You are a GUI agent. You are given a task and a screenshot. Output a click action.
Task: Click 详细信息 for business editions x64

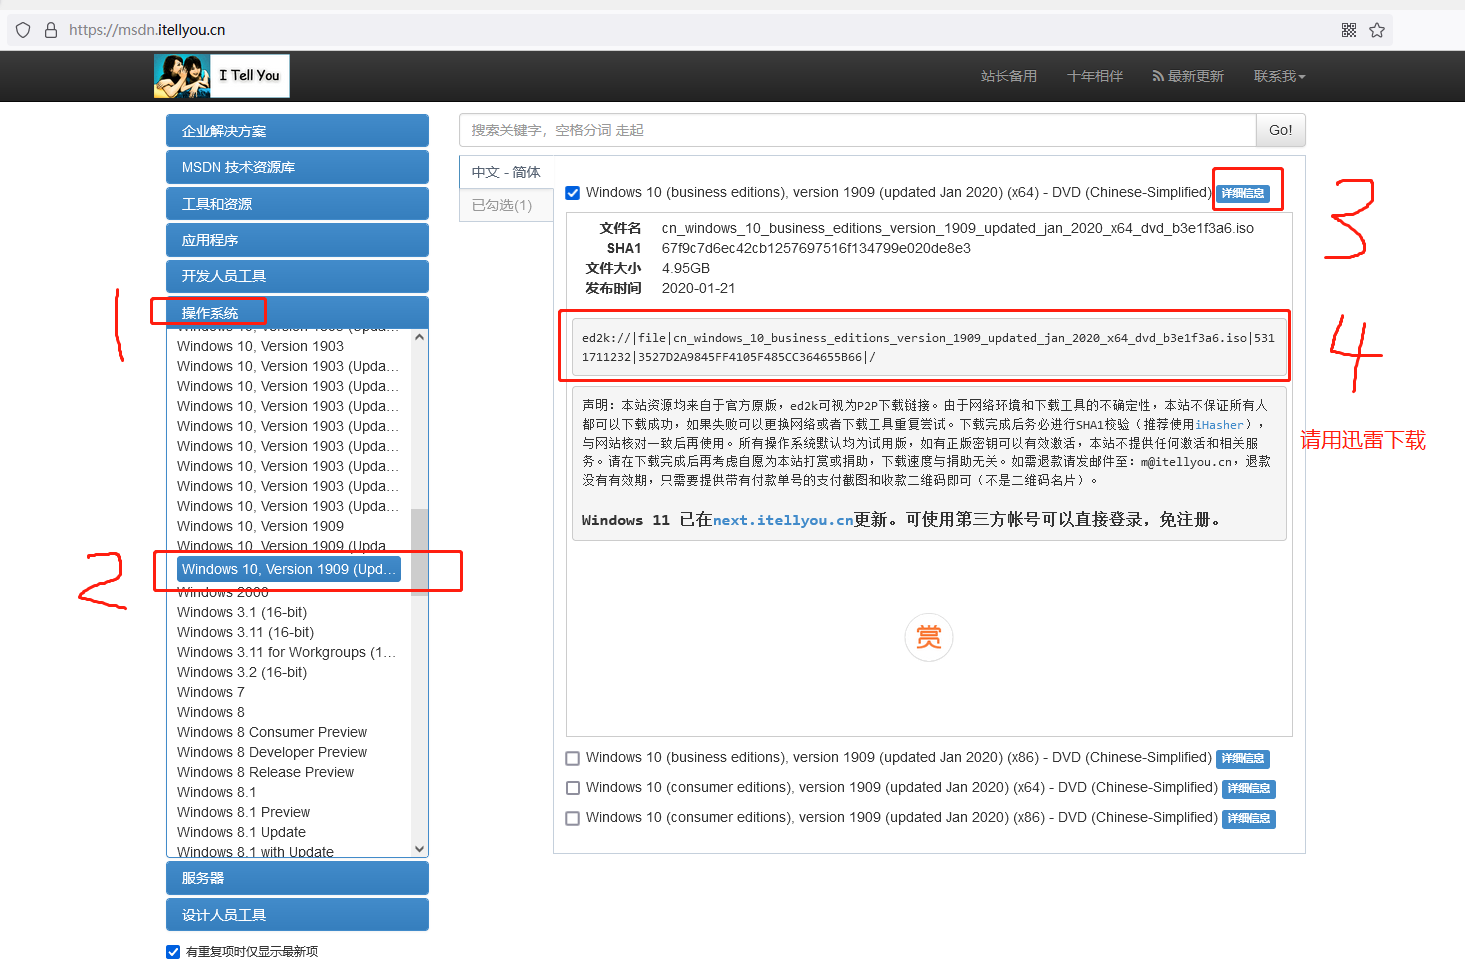tap(1243, 193)
